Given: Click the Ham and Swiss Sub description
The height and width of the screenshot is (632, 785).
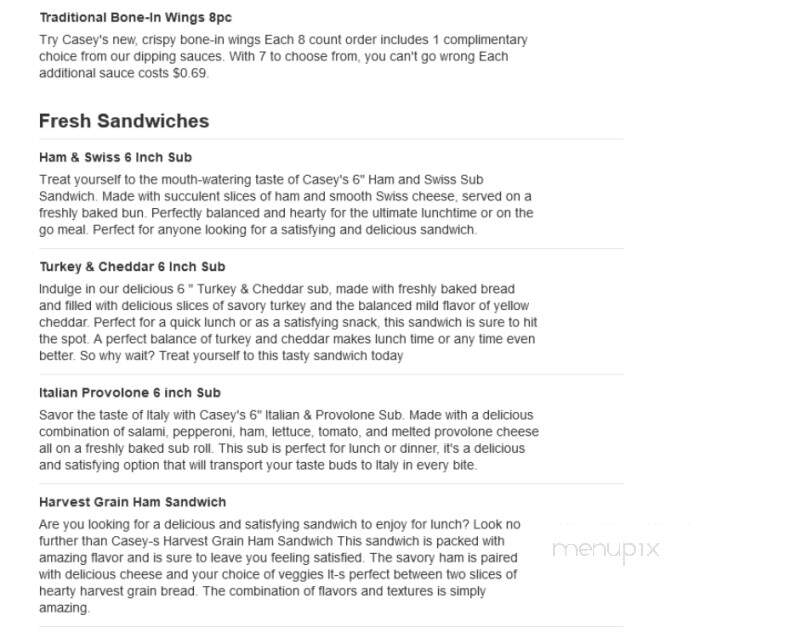Looking at the screenshot, I should pos(286,204).
